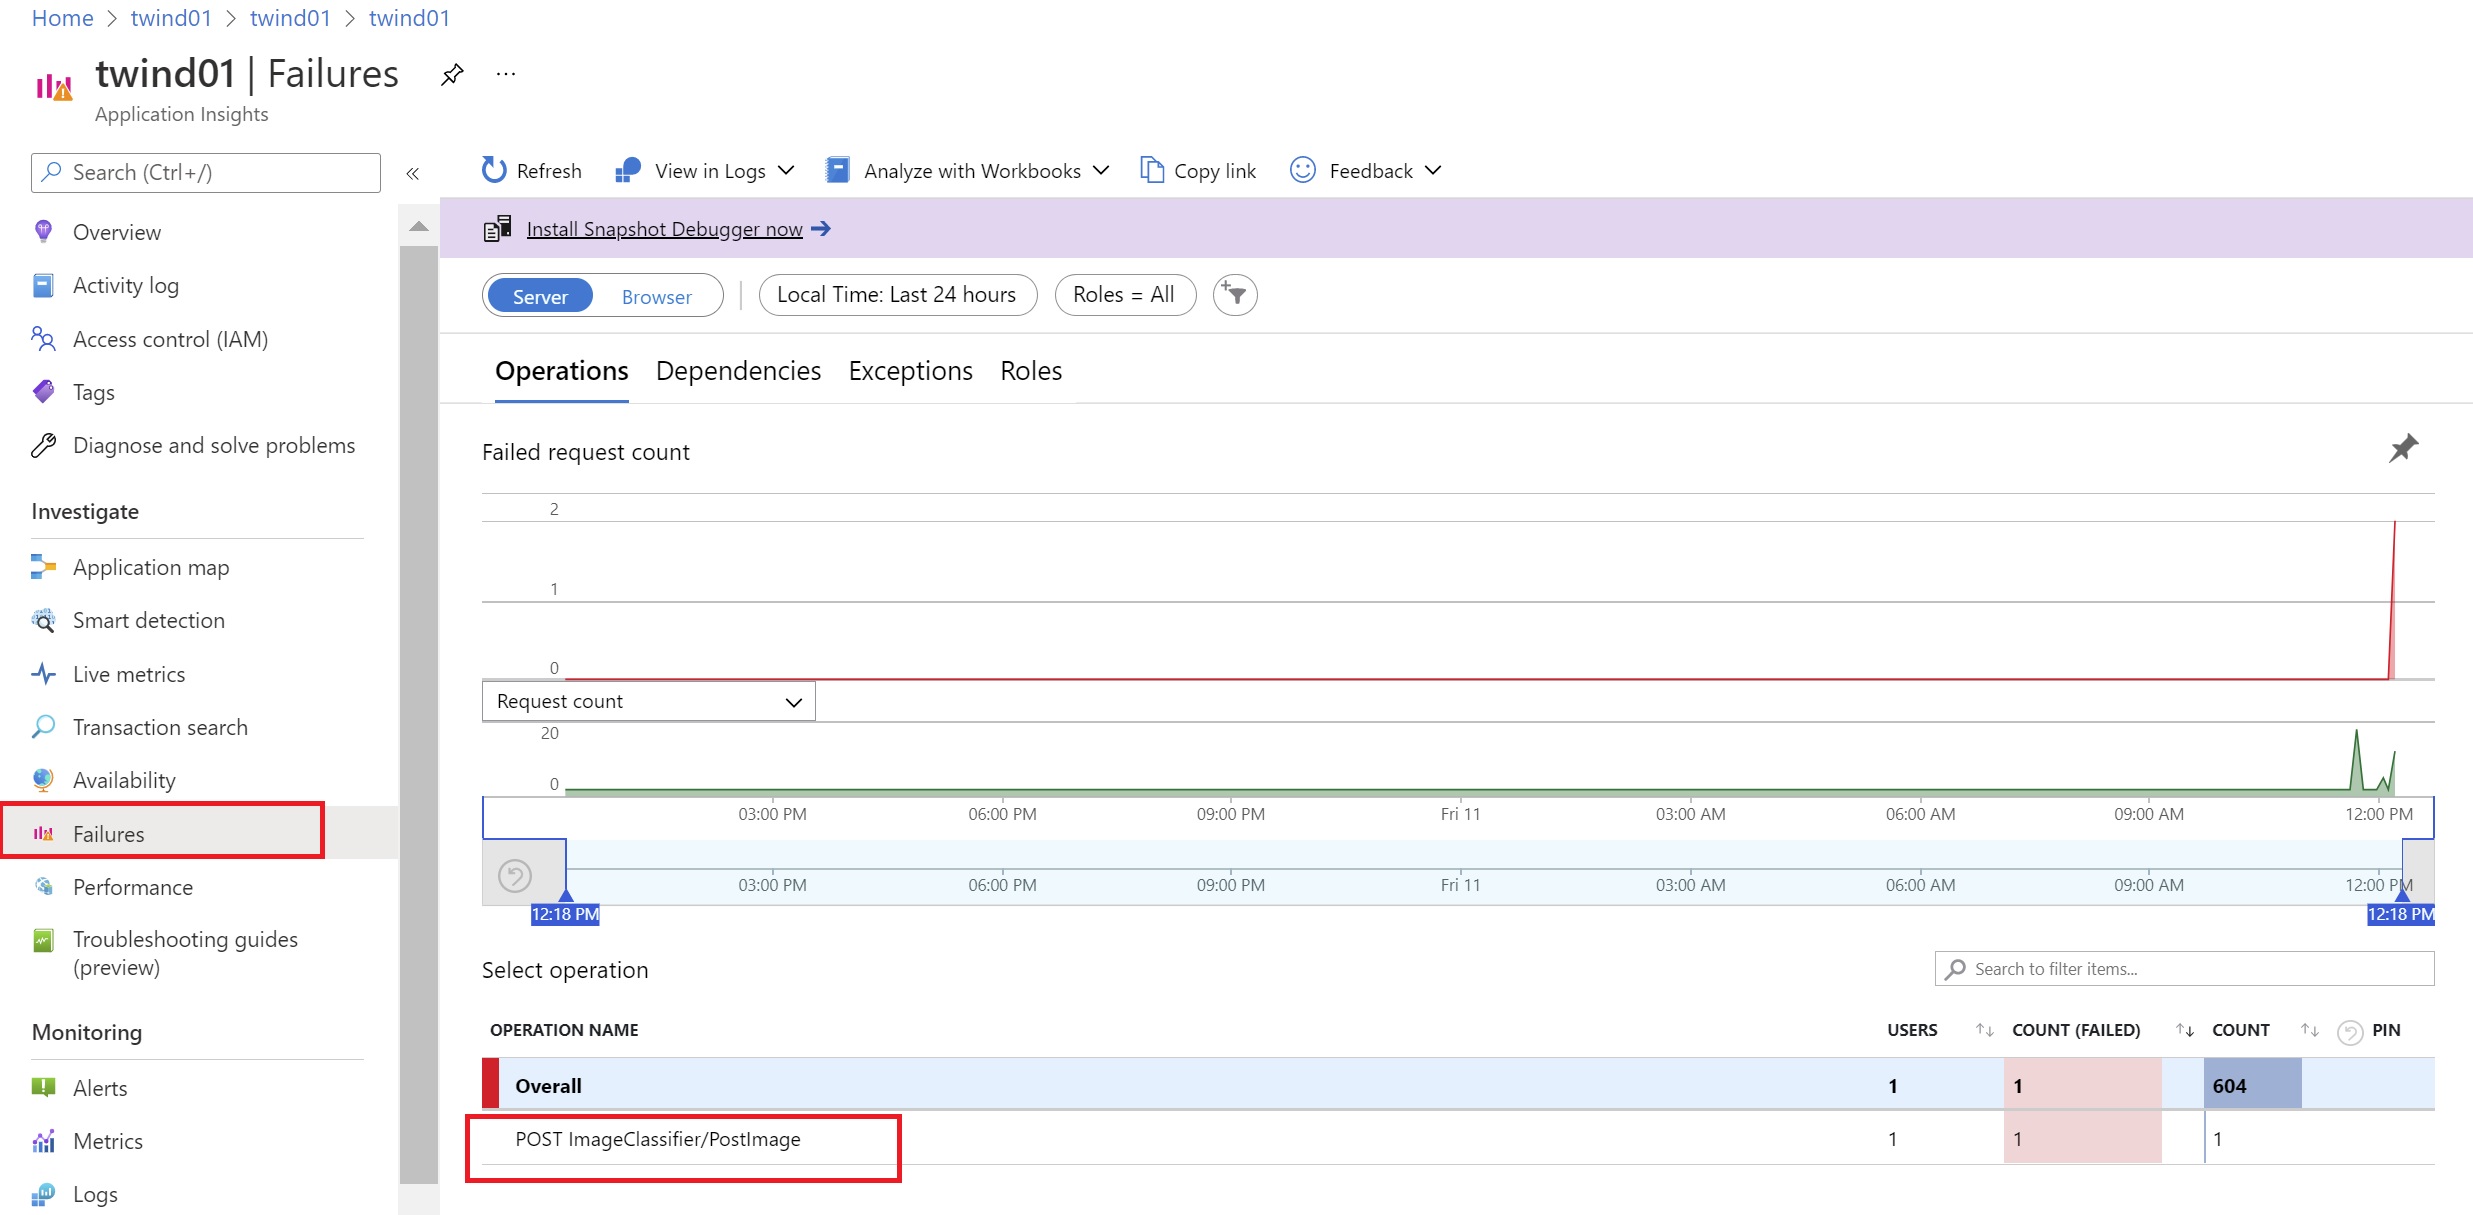Open Local Time: Last 24 hours filter
Image resolution: width=2473 pixels, height=1215 pixels.
897,295
